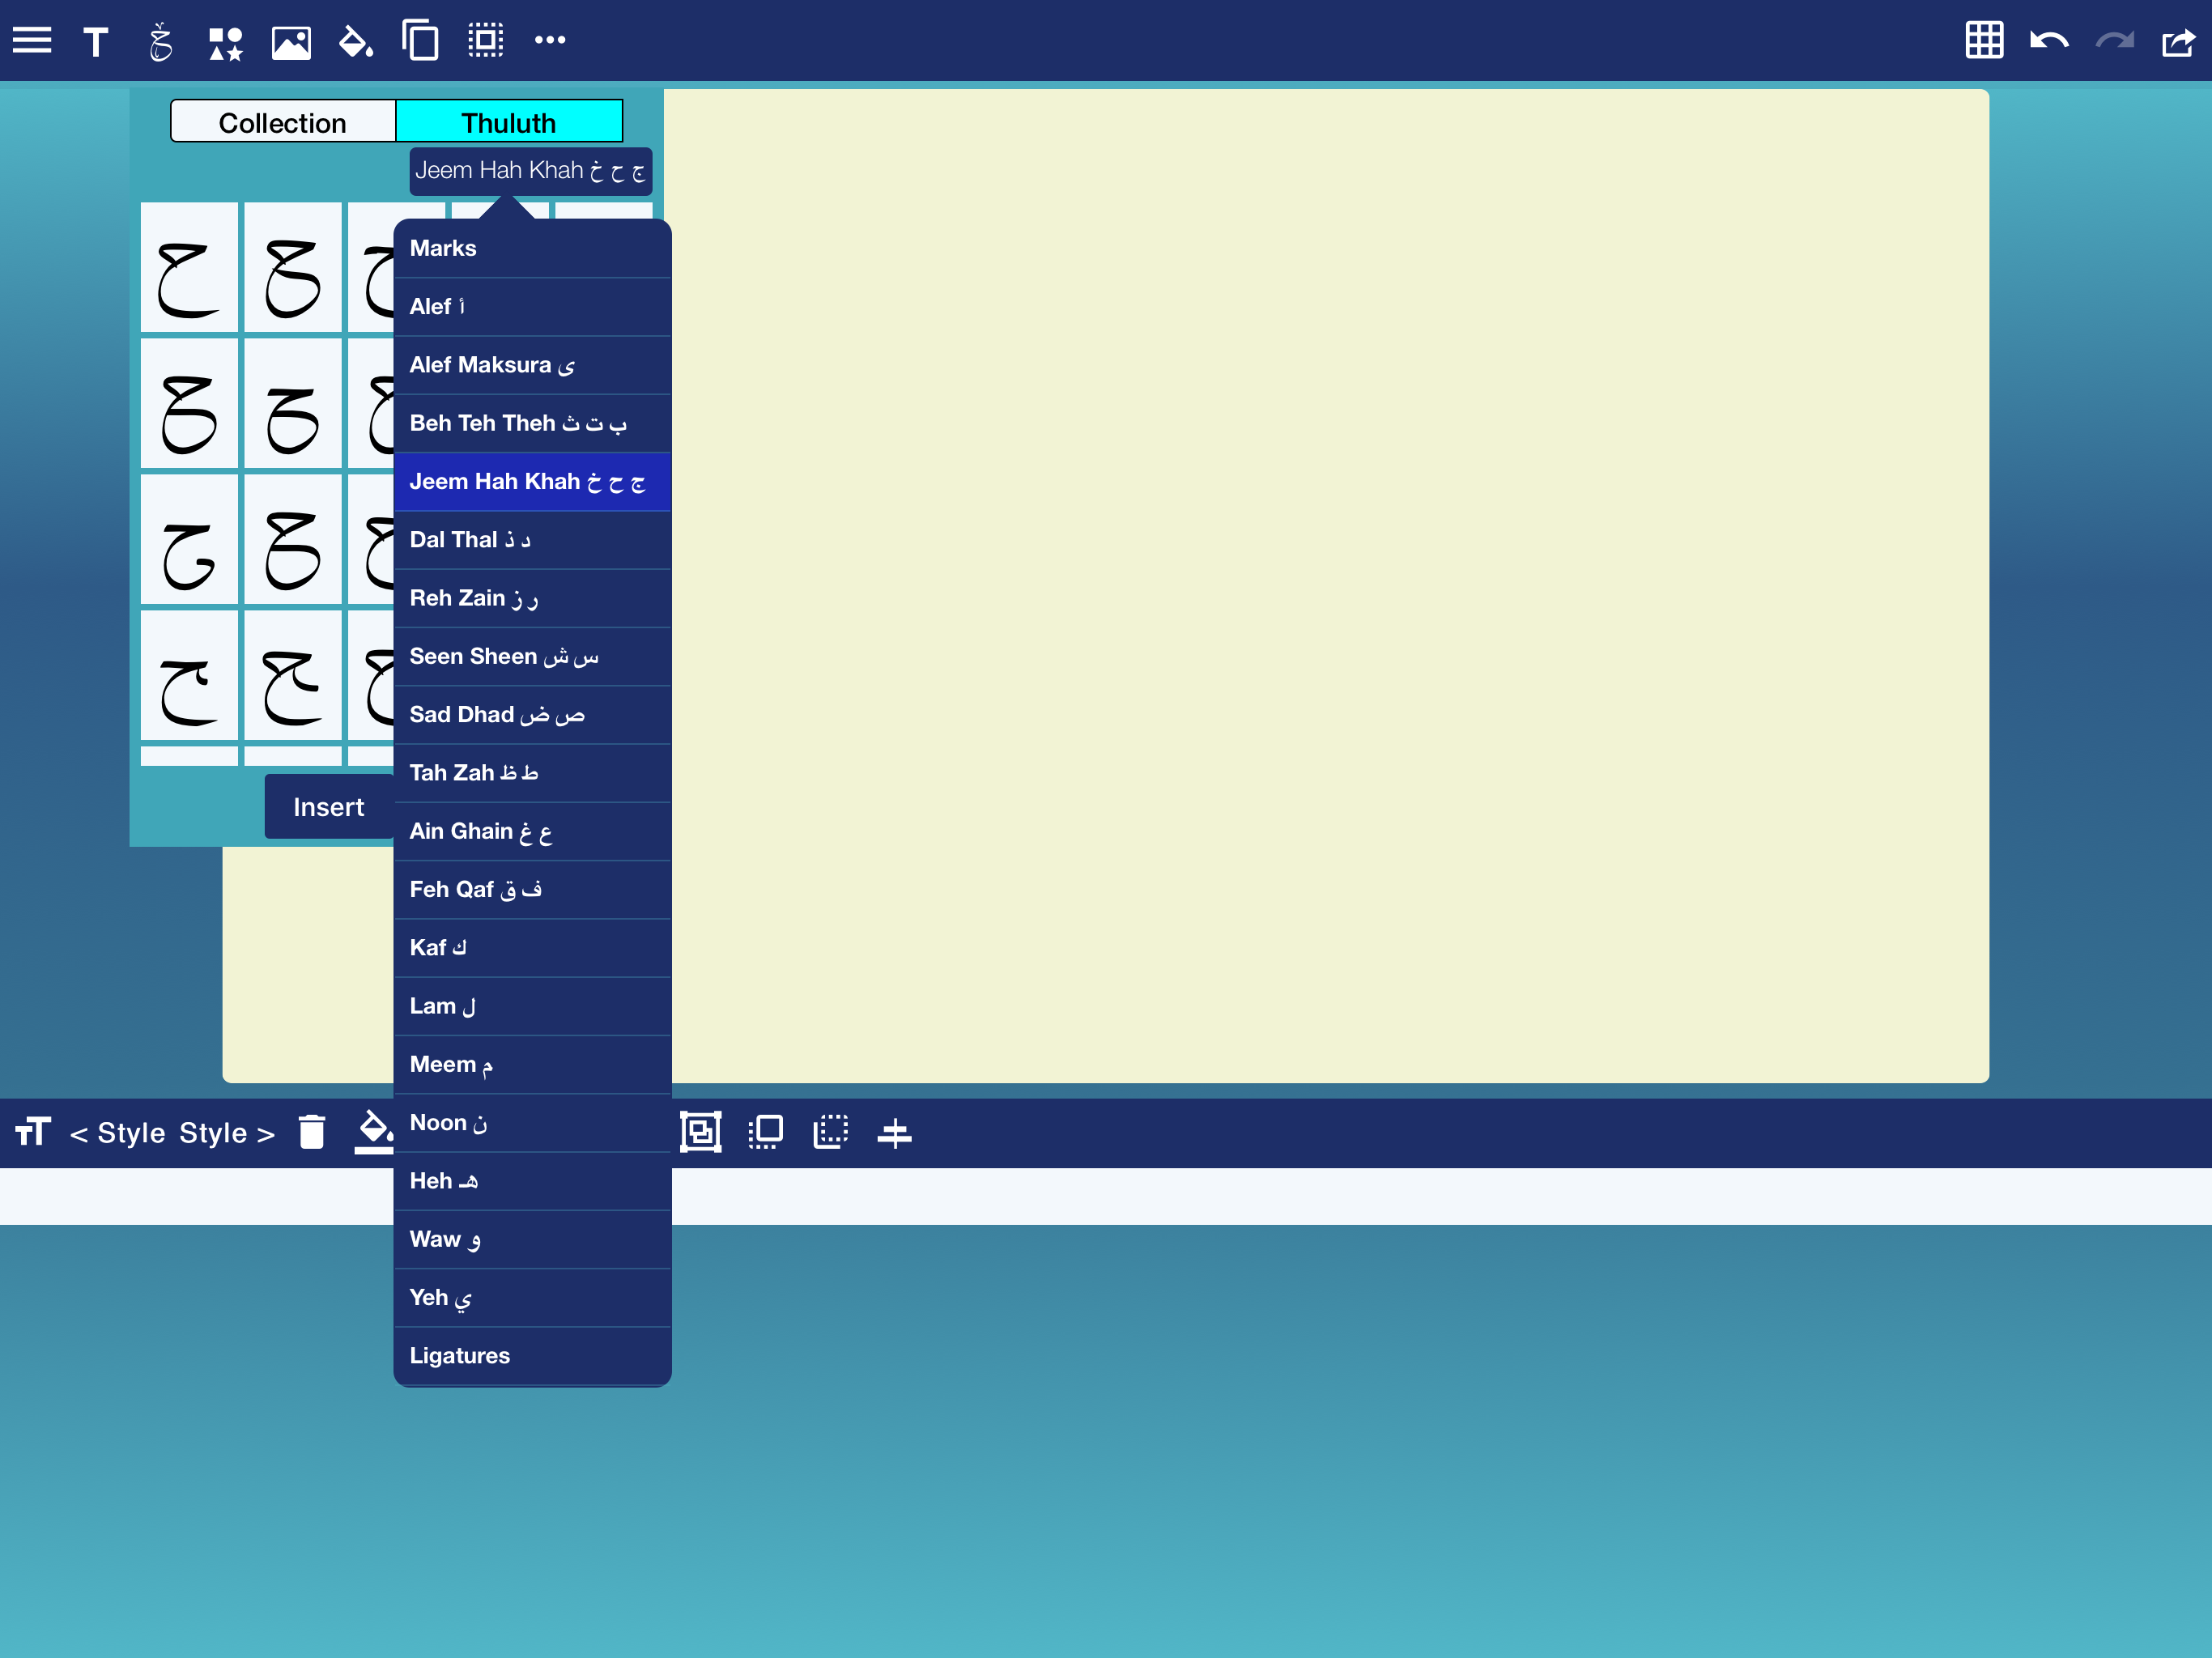Click the share export icon

point(2177,42)
